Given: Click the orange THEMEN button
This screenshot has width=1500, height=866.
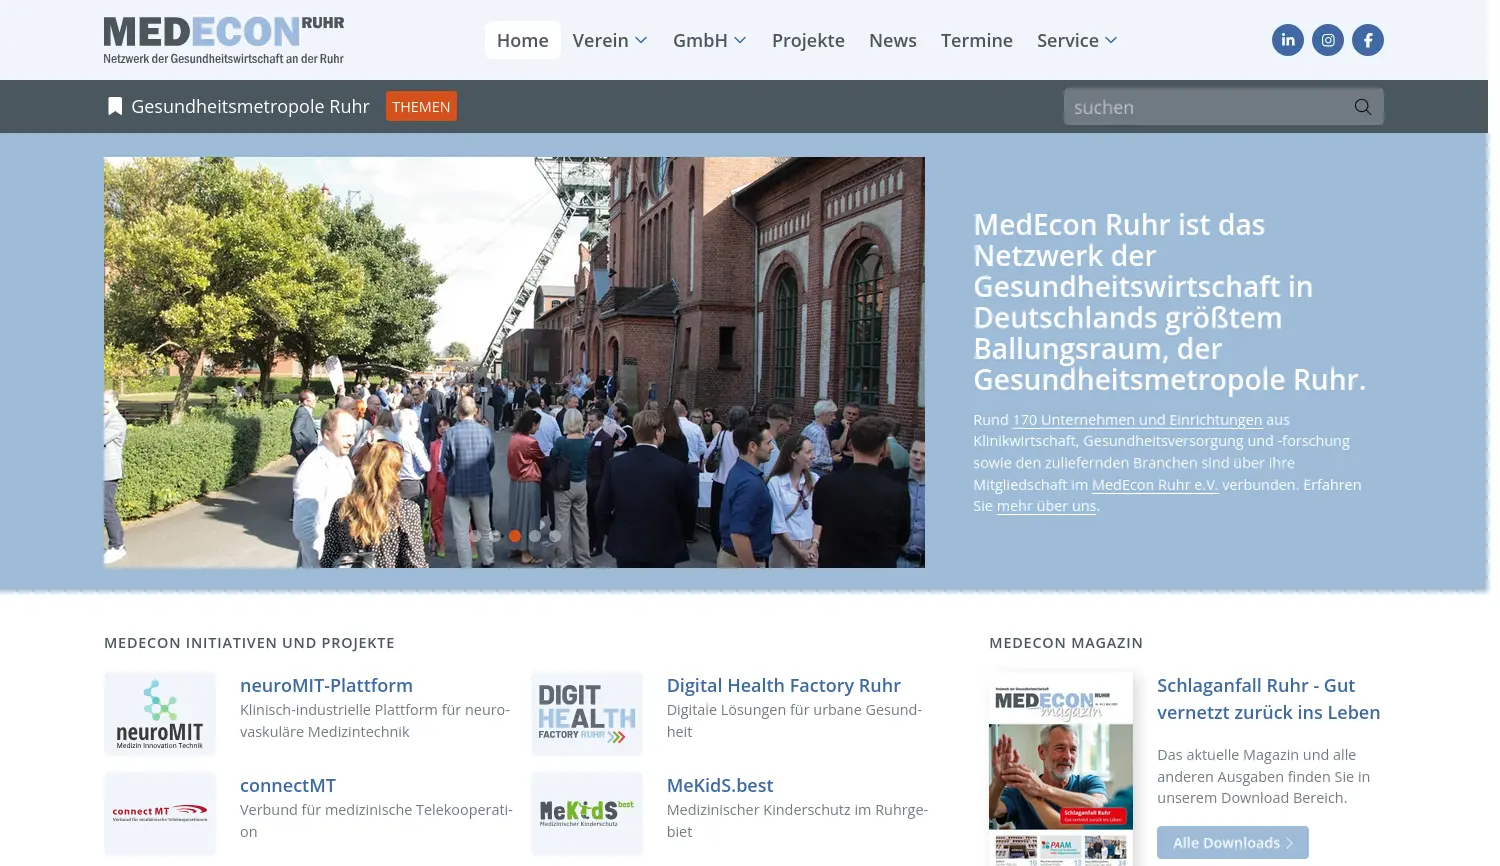Looking at the screenshot, I should [x=421, y=106].
